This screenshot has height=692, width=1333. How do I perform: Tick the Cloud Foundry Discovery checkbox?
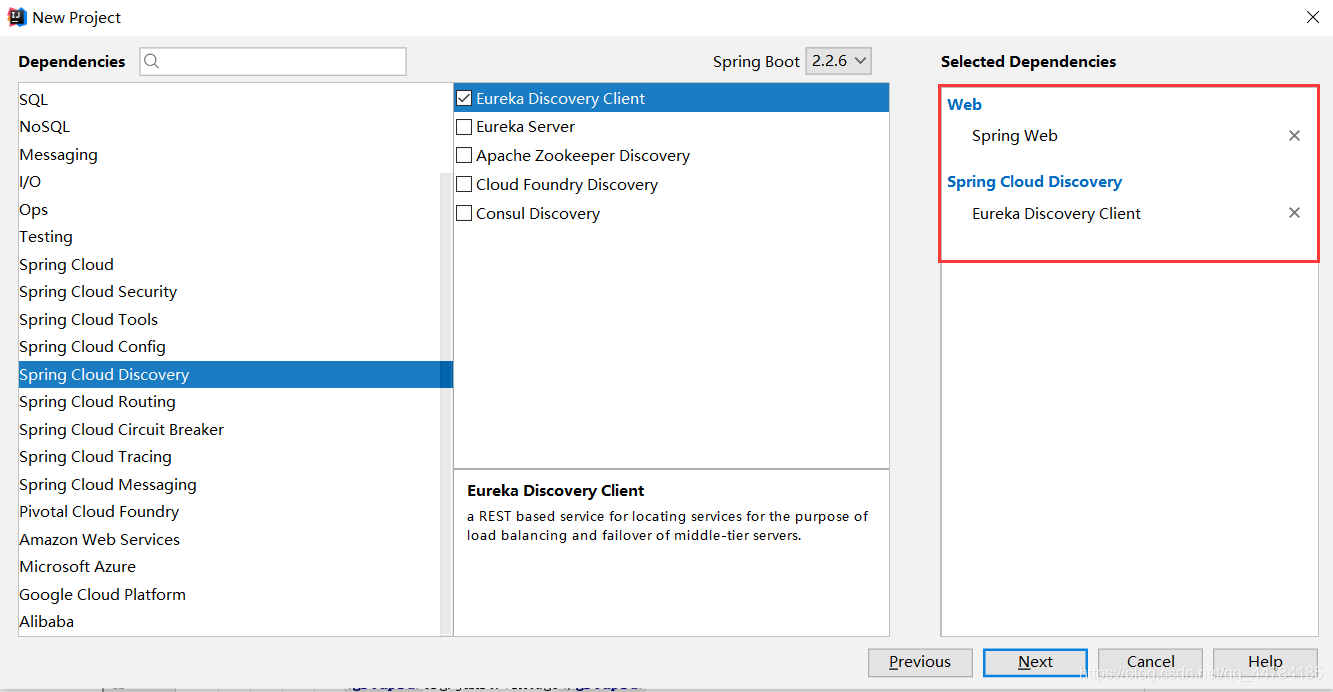[x=464, y=185]
